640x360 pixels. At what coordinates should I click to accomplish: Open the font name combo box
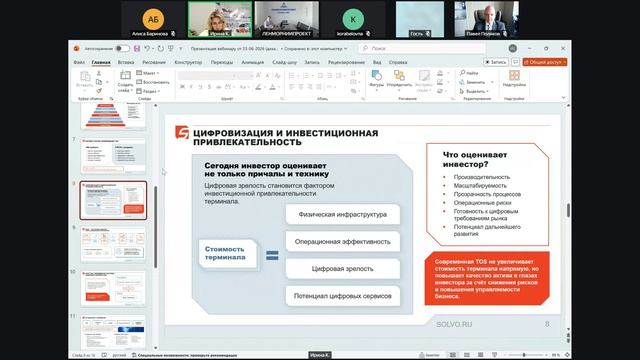point(208,76)
